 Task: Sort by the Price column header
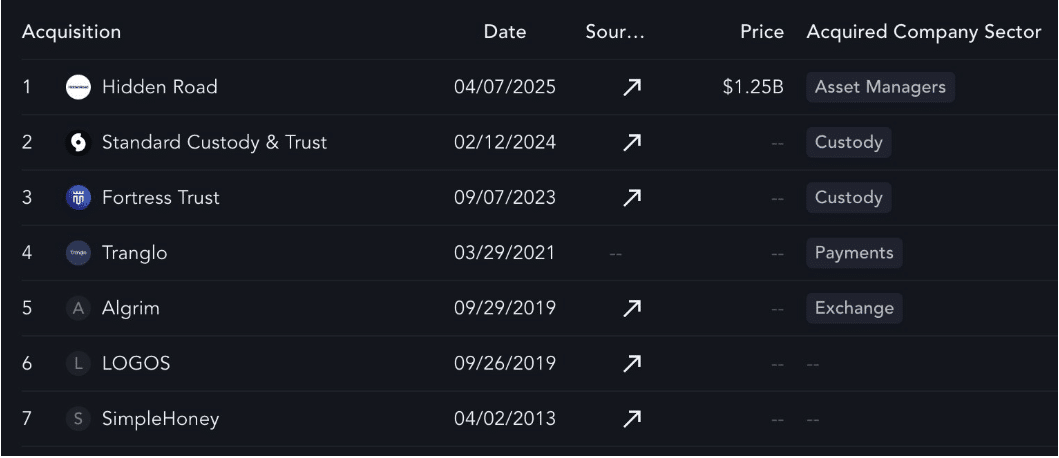762,32
